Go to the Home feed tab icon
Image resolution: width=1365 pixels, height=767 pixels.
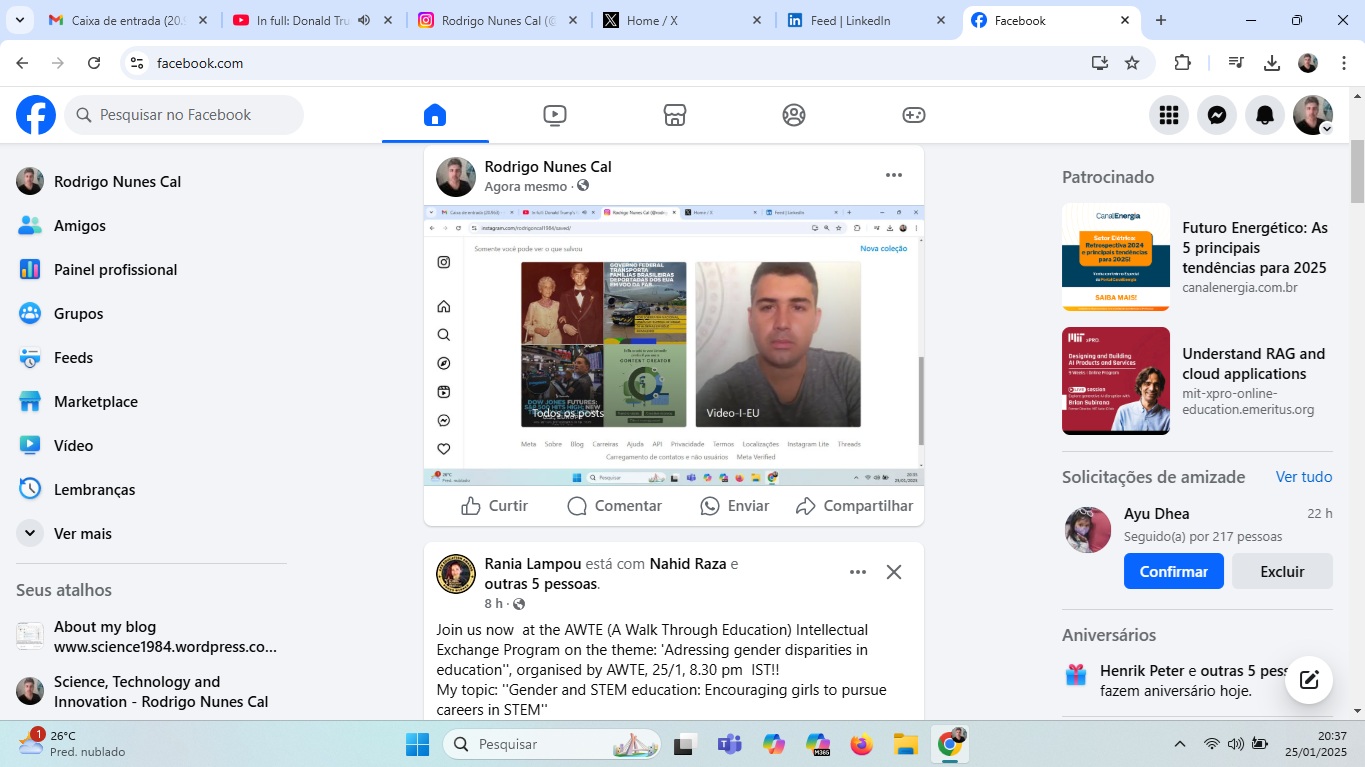pos(434,115)
